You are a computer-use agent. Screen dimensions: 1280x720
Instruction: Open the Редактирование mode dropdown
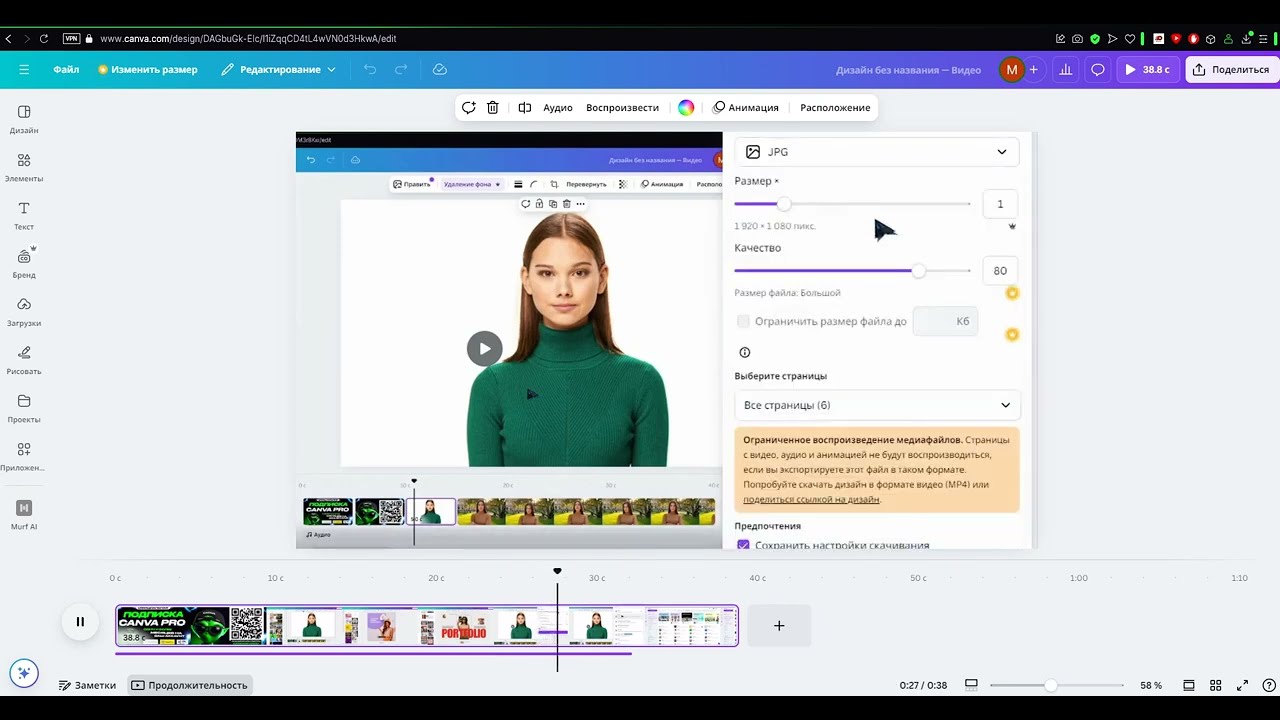point(278,70)
